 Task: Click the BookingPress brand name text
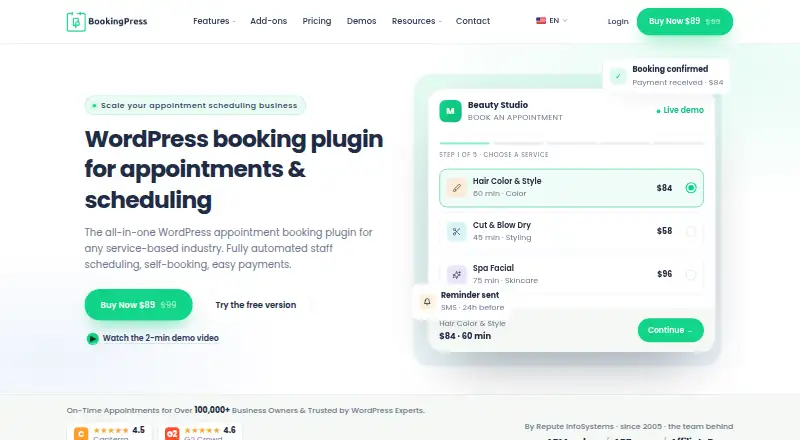(118, 21)
